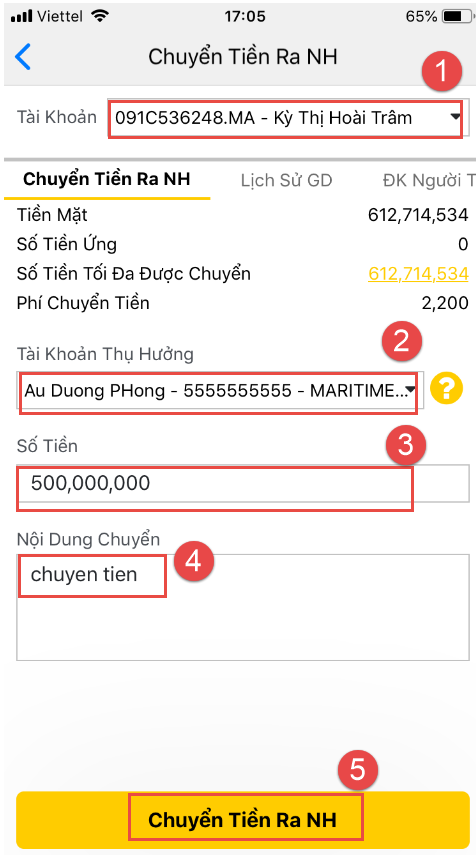
Task: Focus the Số Tiền amount field
Action: [x=243, y=483]
